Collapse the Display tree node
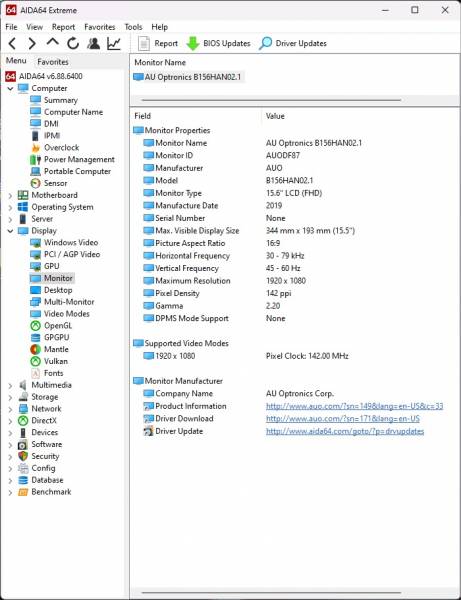The width and height of the screenshot is (461, 600). (10, 231)
